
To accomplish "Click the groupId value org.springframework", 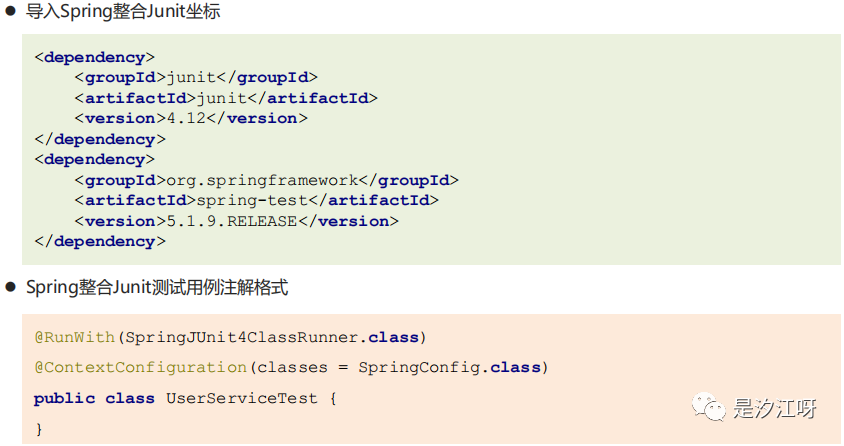I will point(262,180).
